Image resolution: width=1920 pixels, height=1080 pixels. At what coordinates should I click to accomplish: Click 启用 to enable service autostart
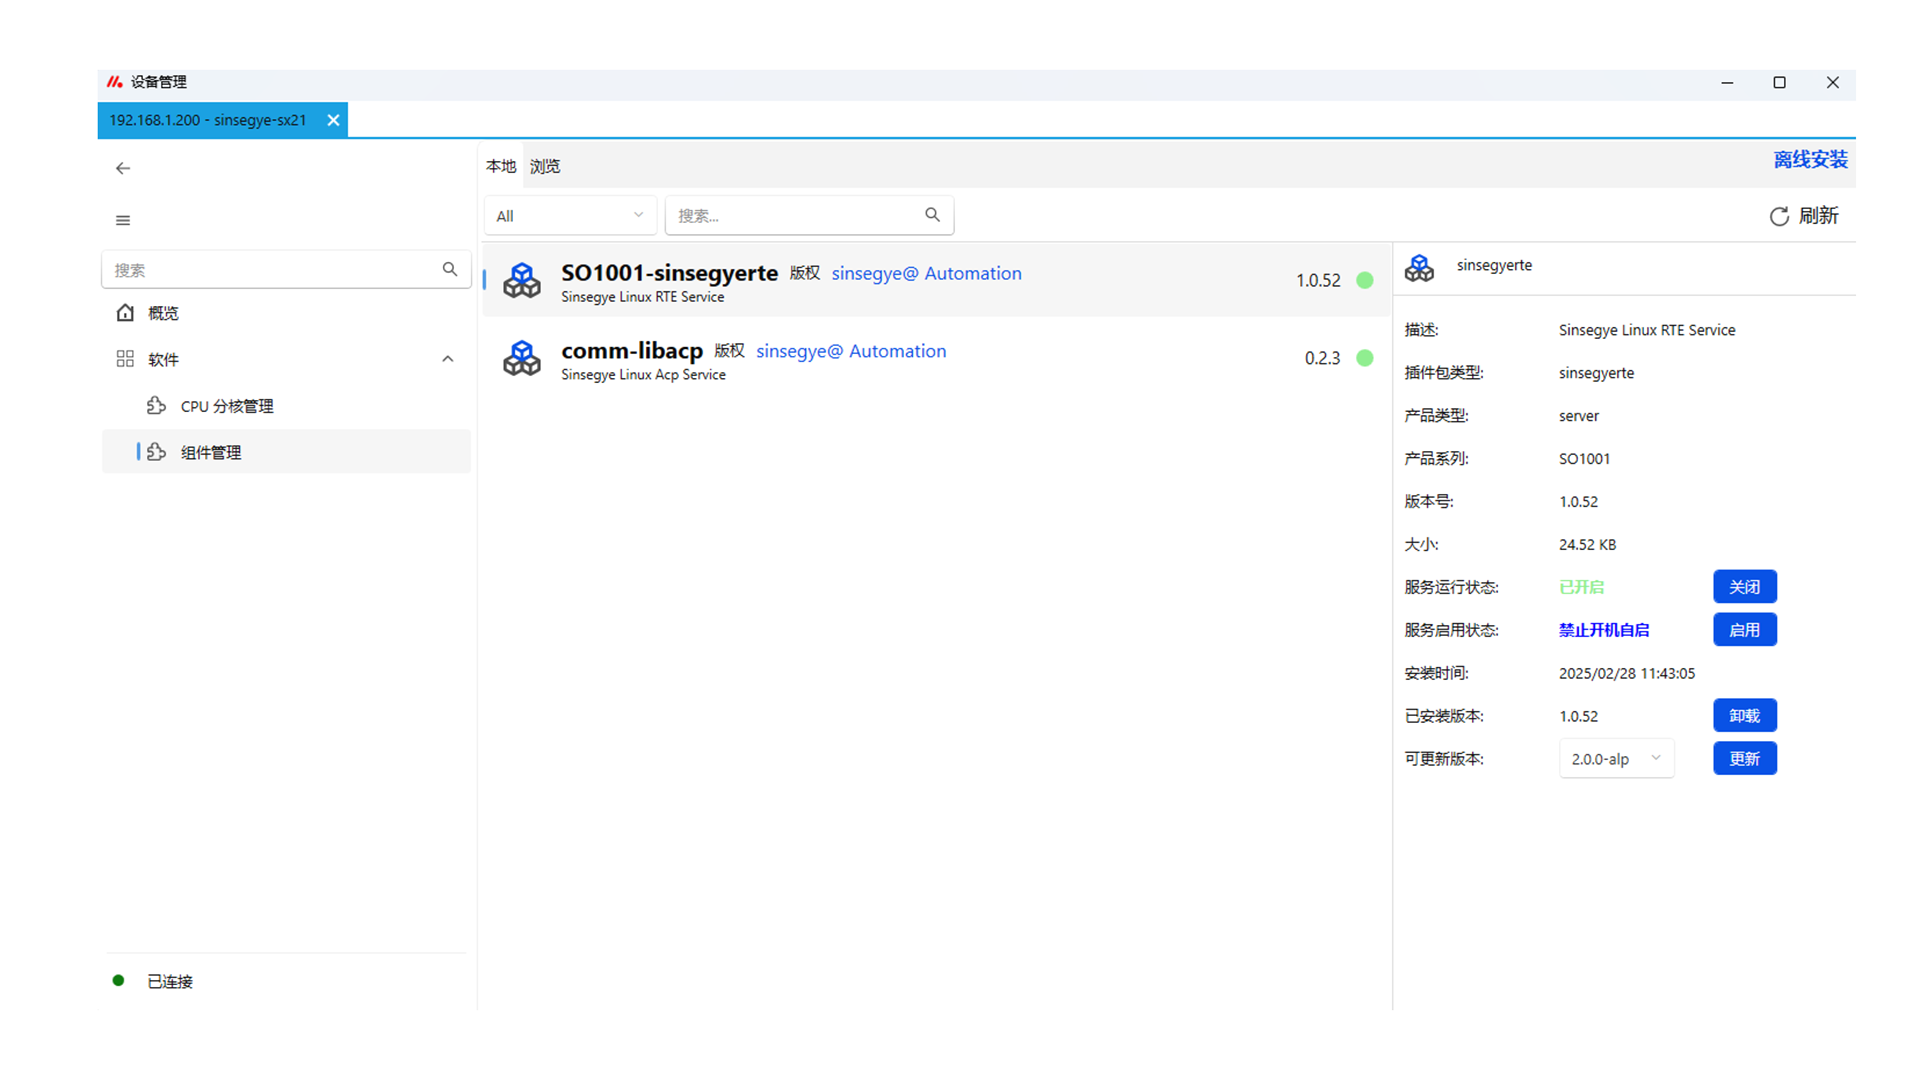tap(1744, 630)
